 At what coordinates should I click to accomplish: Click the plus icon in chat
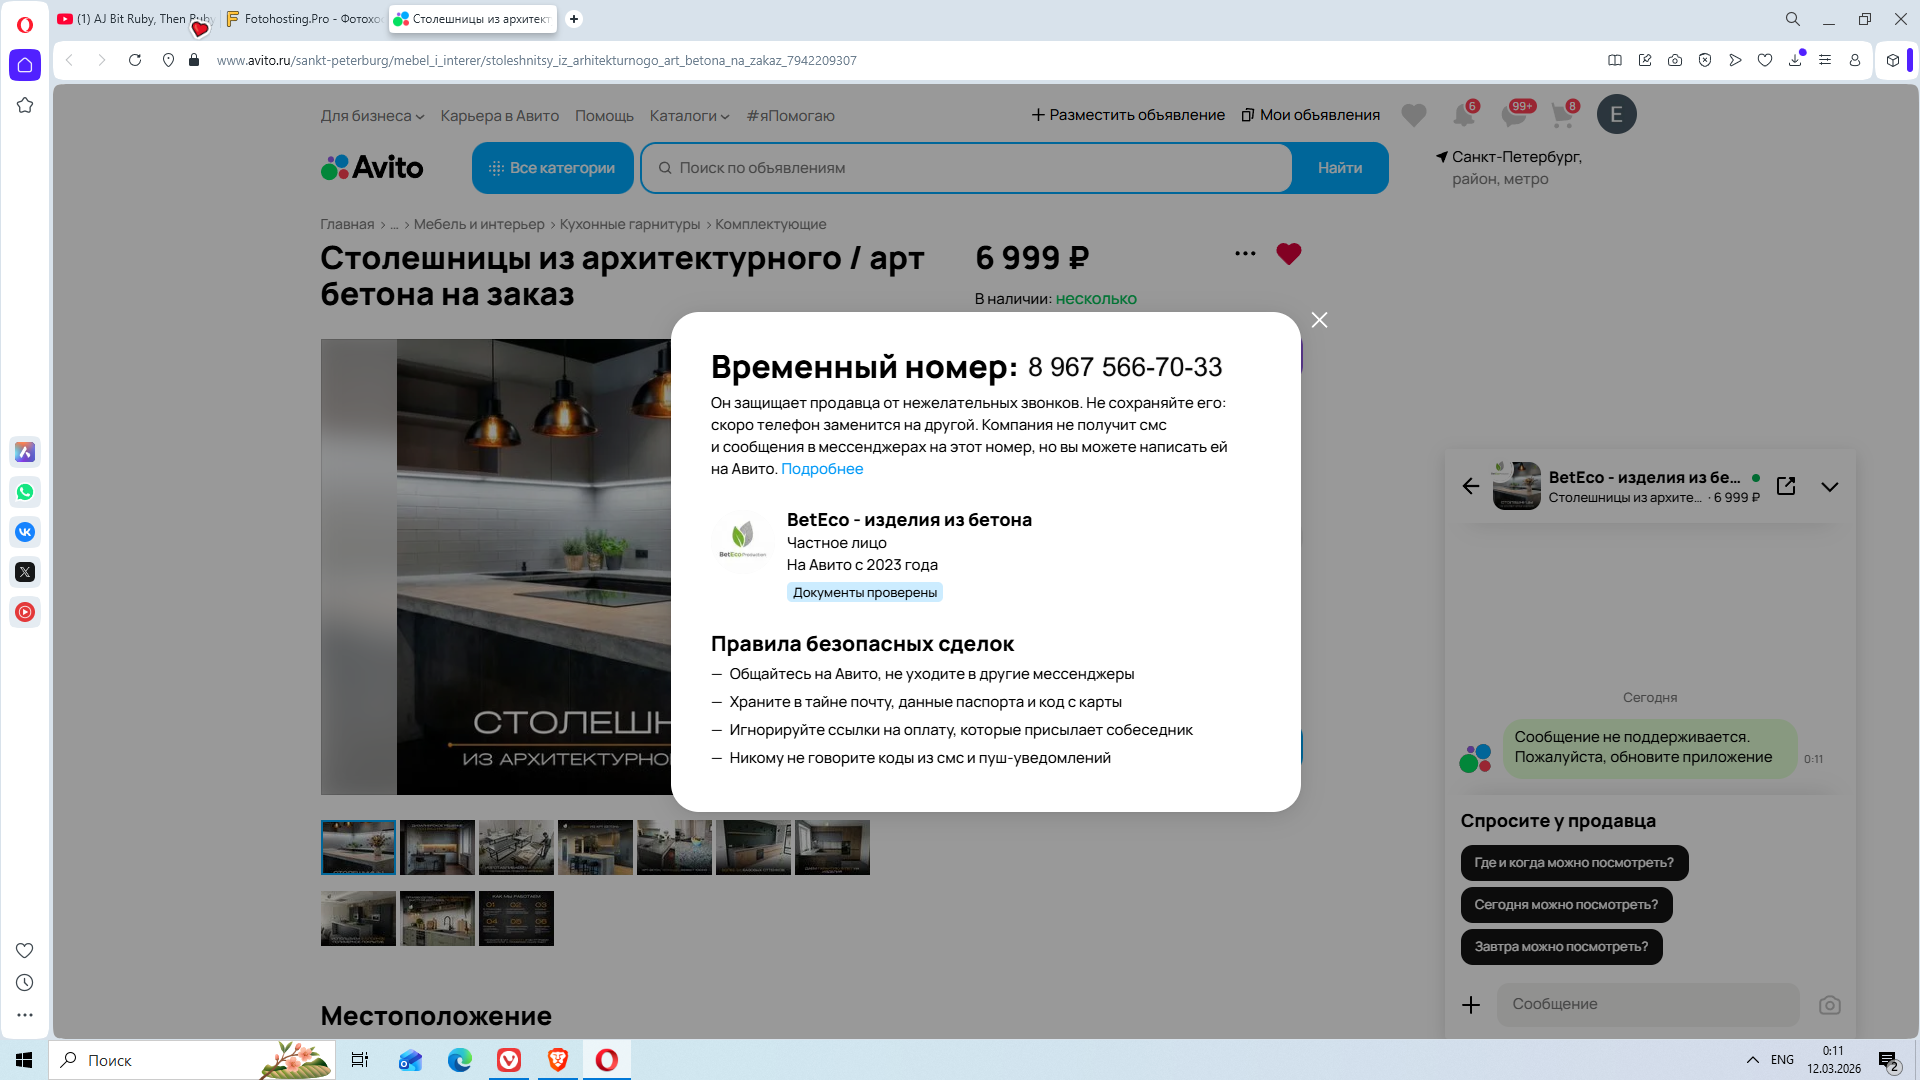point(1471,1005)
